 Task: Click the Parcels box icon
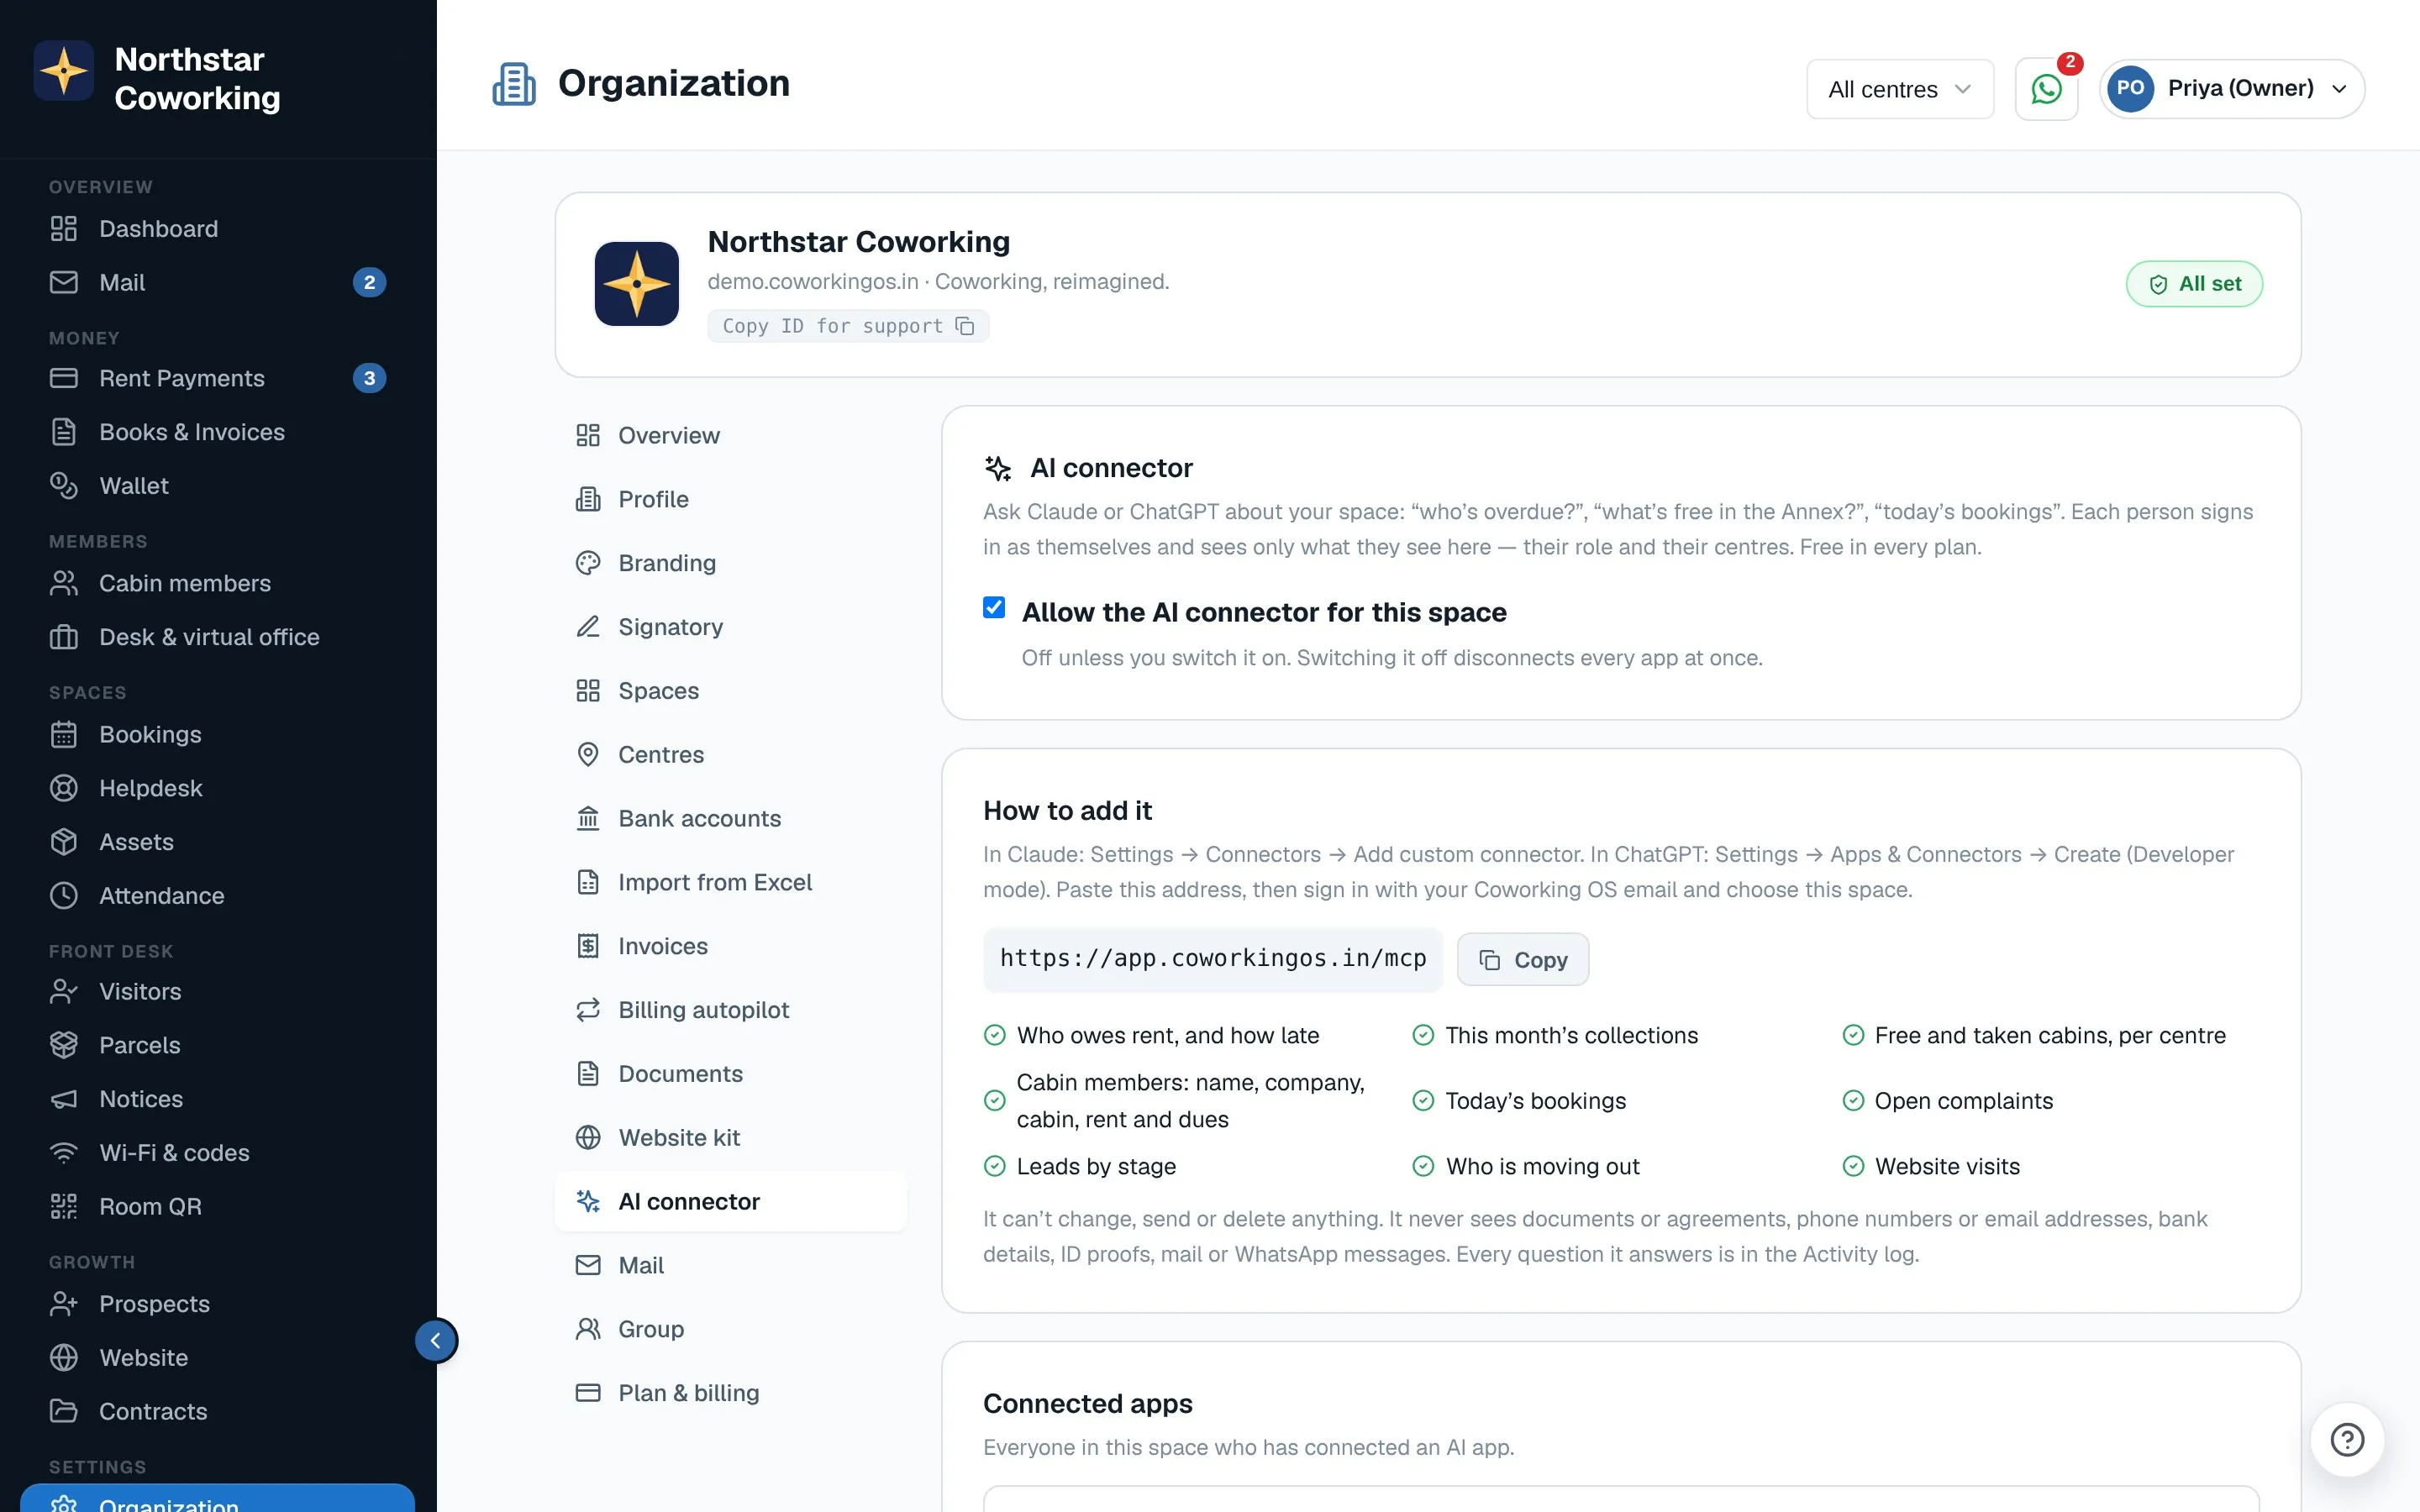(x=64, y=1045)
